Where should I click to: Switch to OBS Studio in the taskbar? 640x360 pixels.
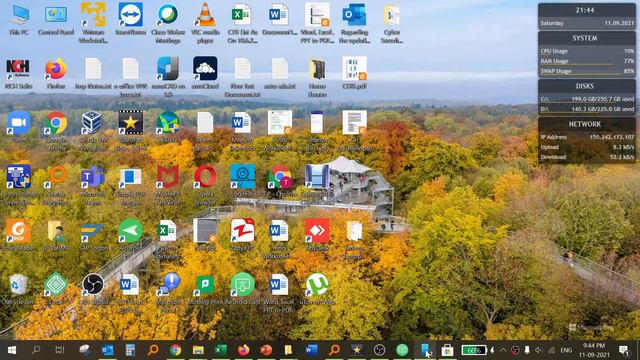click(x=379, y=350)
